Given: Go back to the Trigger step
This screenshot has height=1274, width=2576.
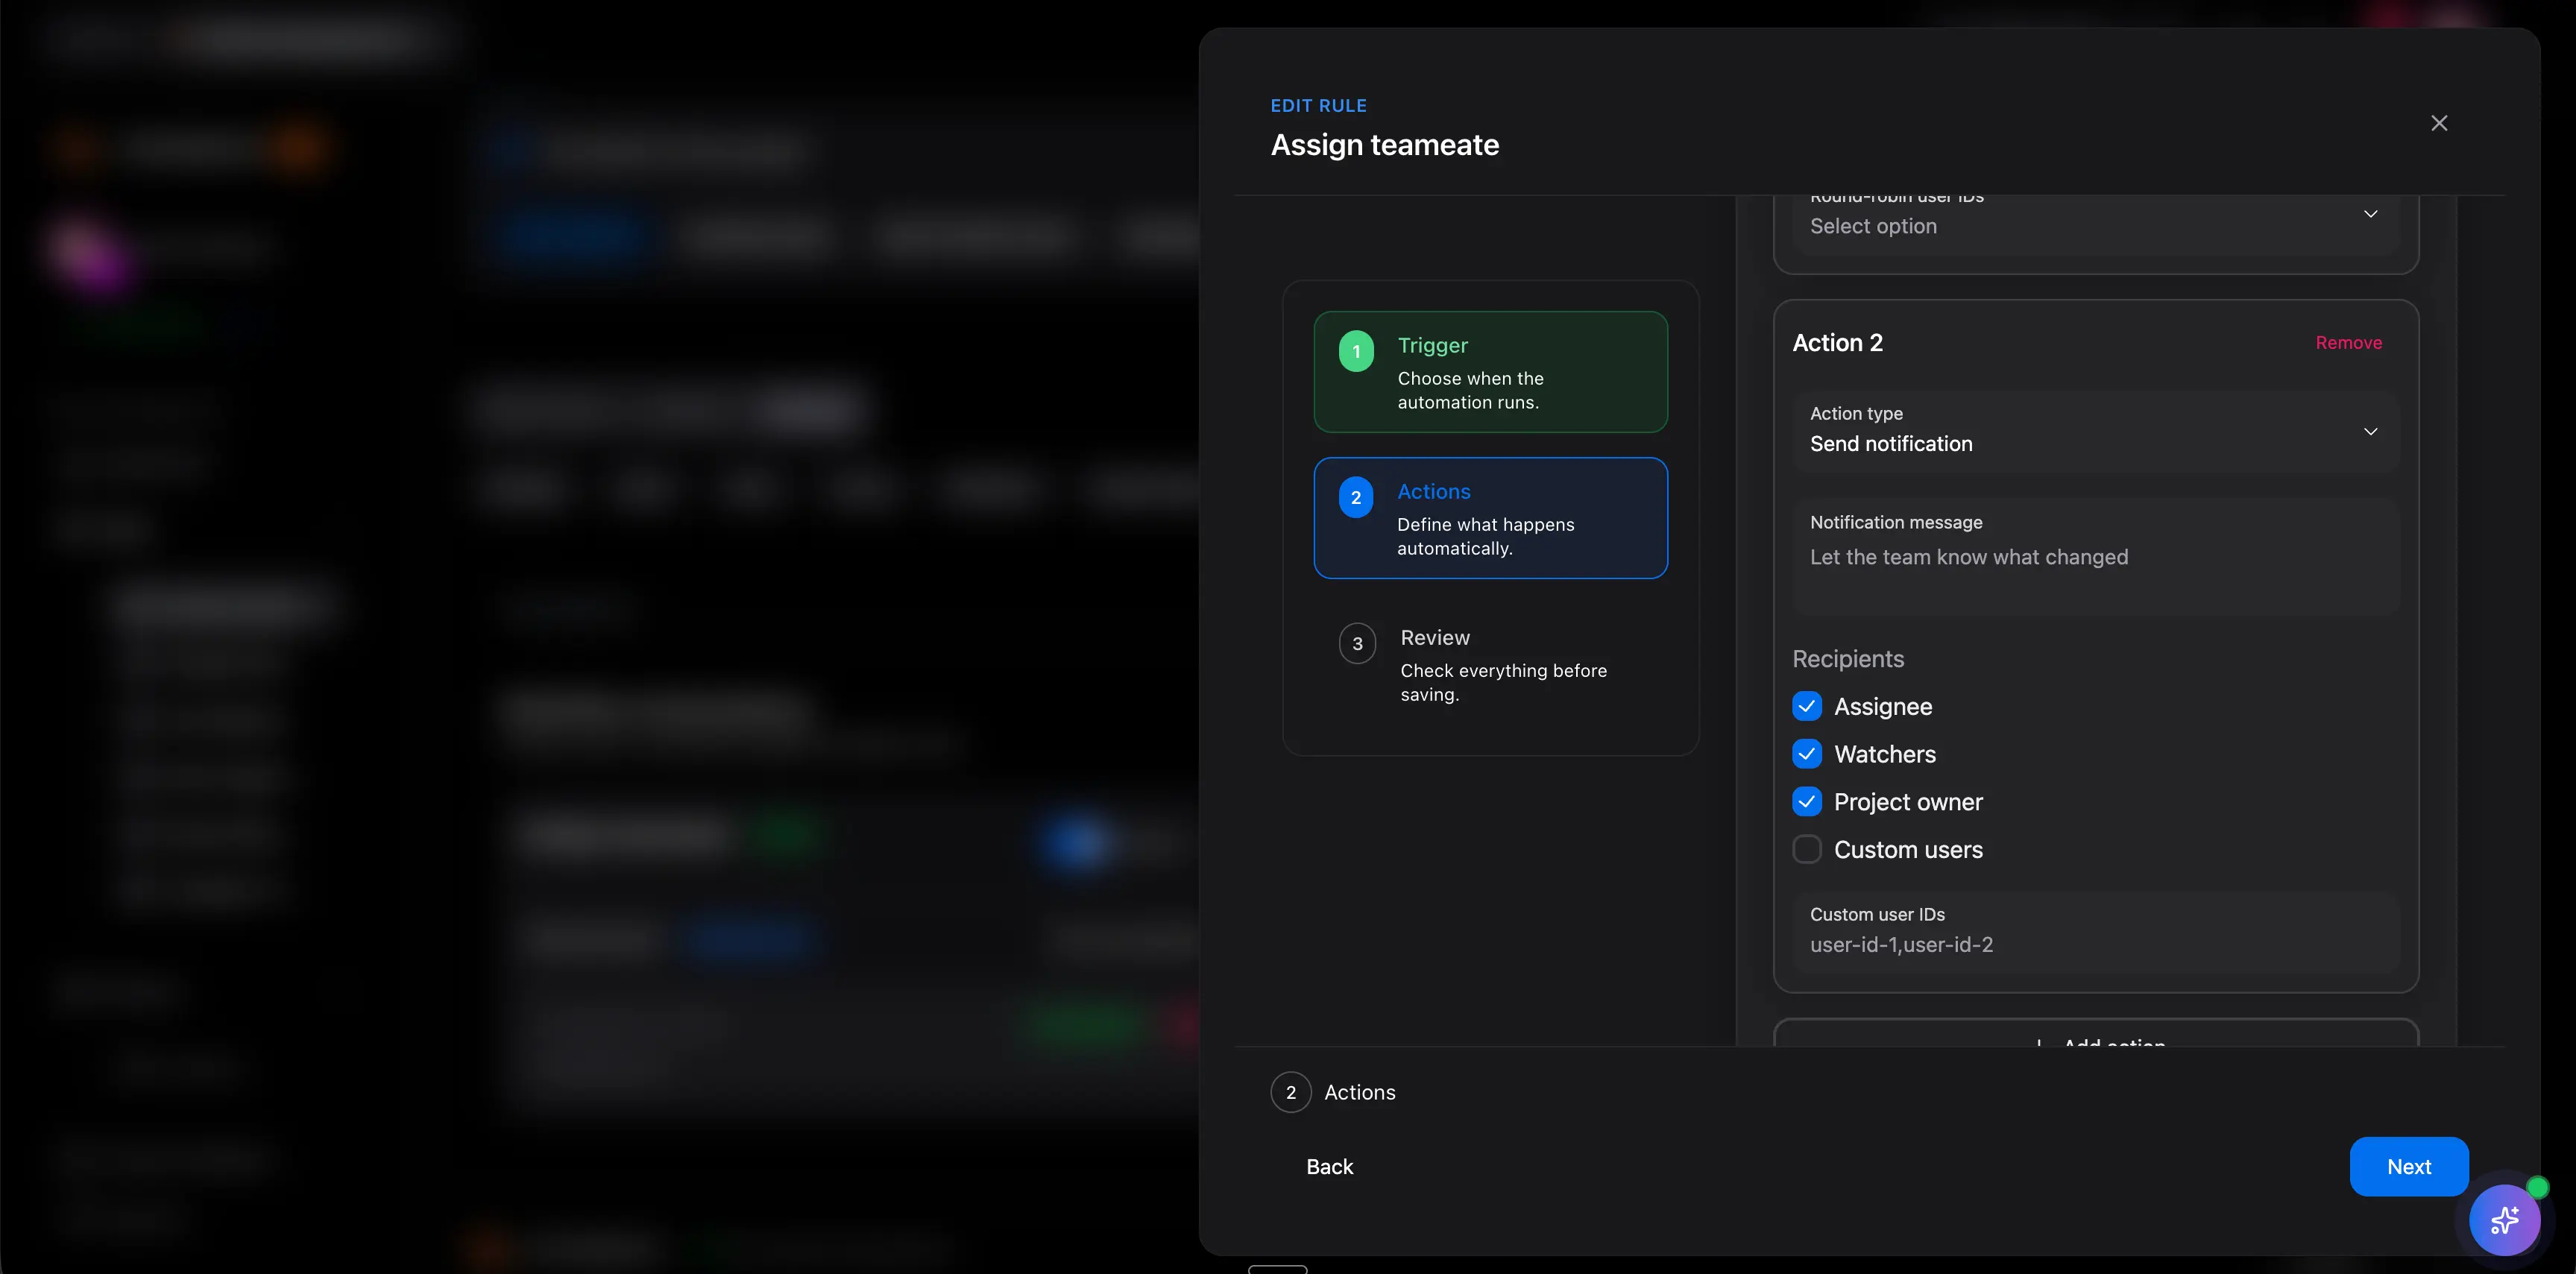Looking at the screenshot, I should (x=1490, y=372).
